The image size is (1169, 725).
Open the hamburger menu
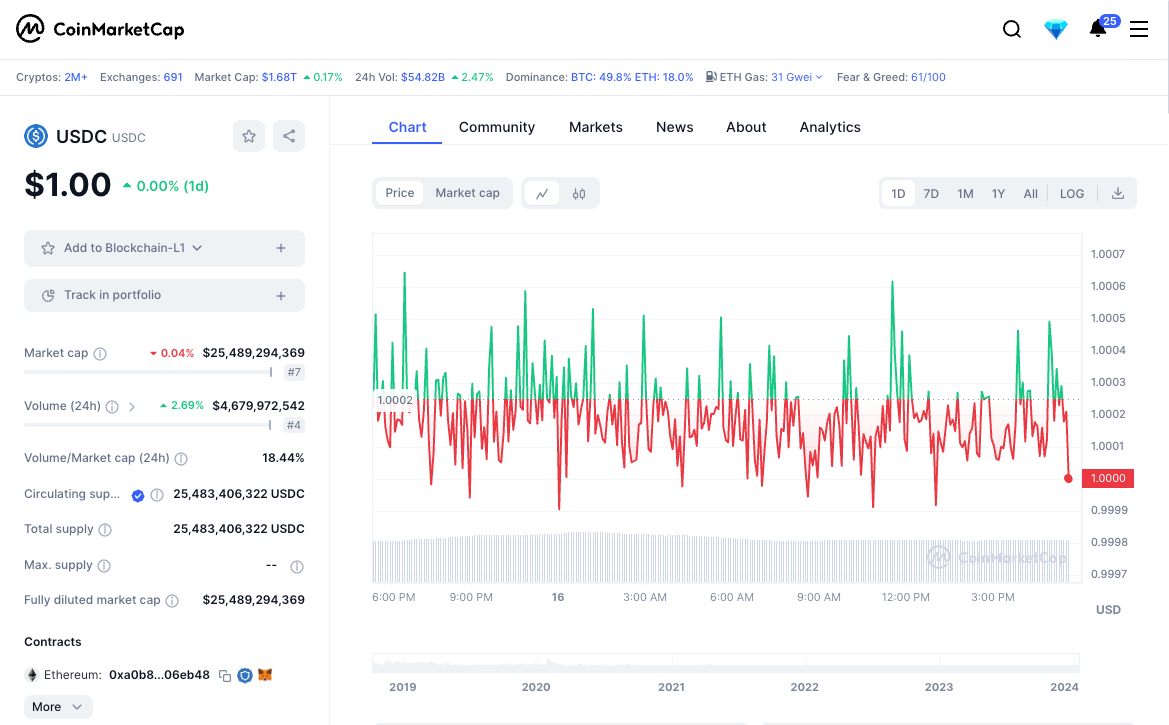pyautogui.click(x=1138, y=29)
